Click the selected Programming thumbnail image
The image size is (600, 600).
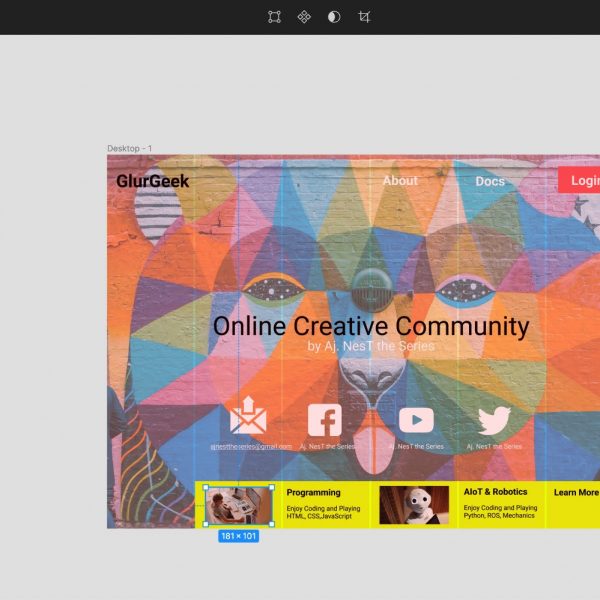point(238,505)
